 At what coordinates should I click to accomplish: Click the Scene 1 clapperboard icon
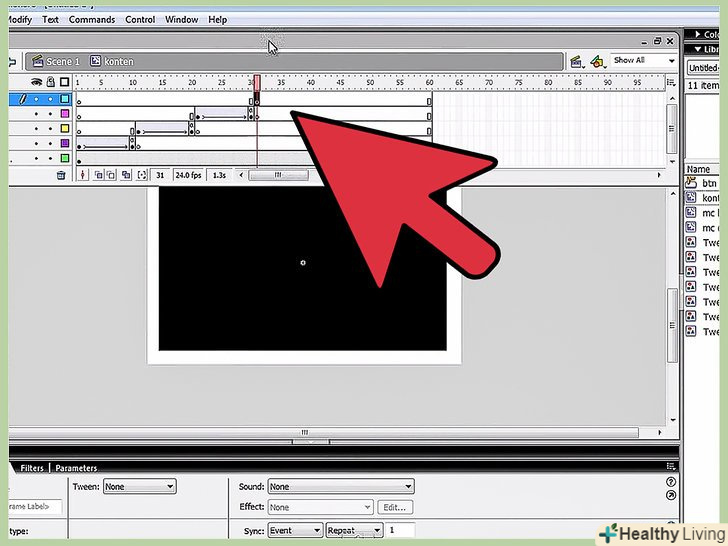tap(38, 61)
